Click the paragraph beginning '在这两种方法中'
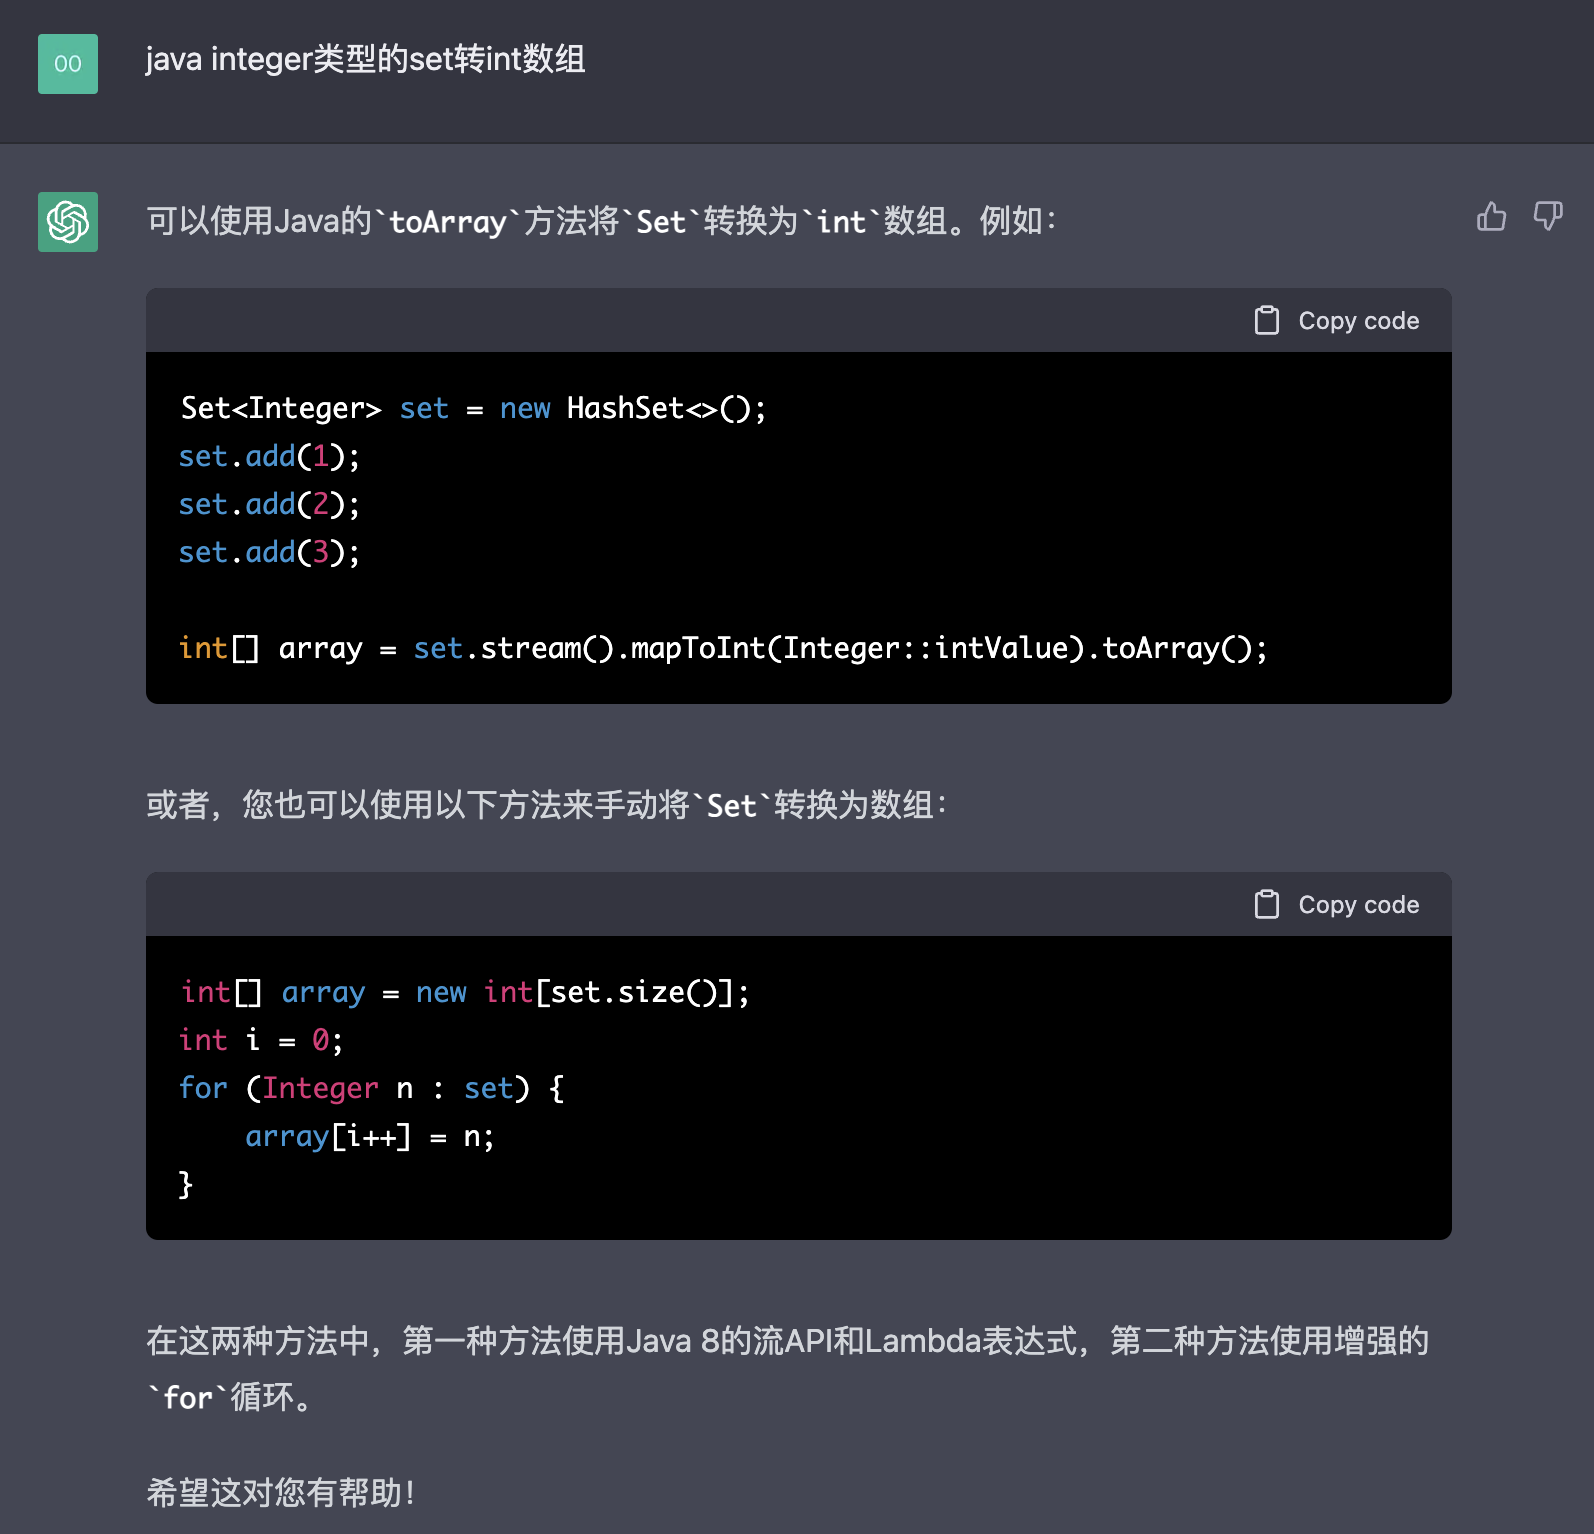Viewport: 1594px width, 1534px height. click(787, 1368)
